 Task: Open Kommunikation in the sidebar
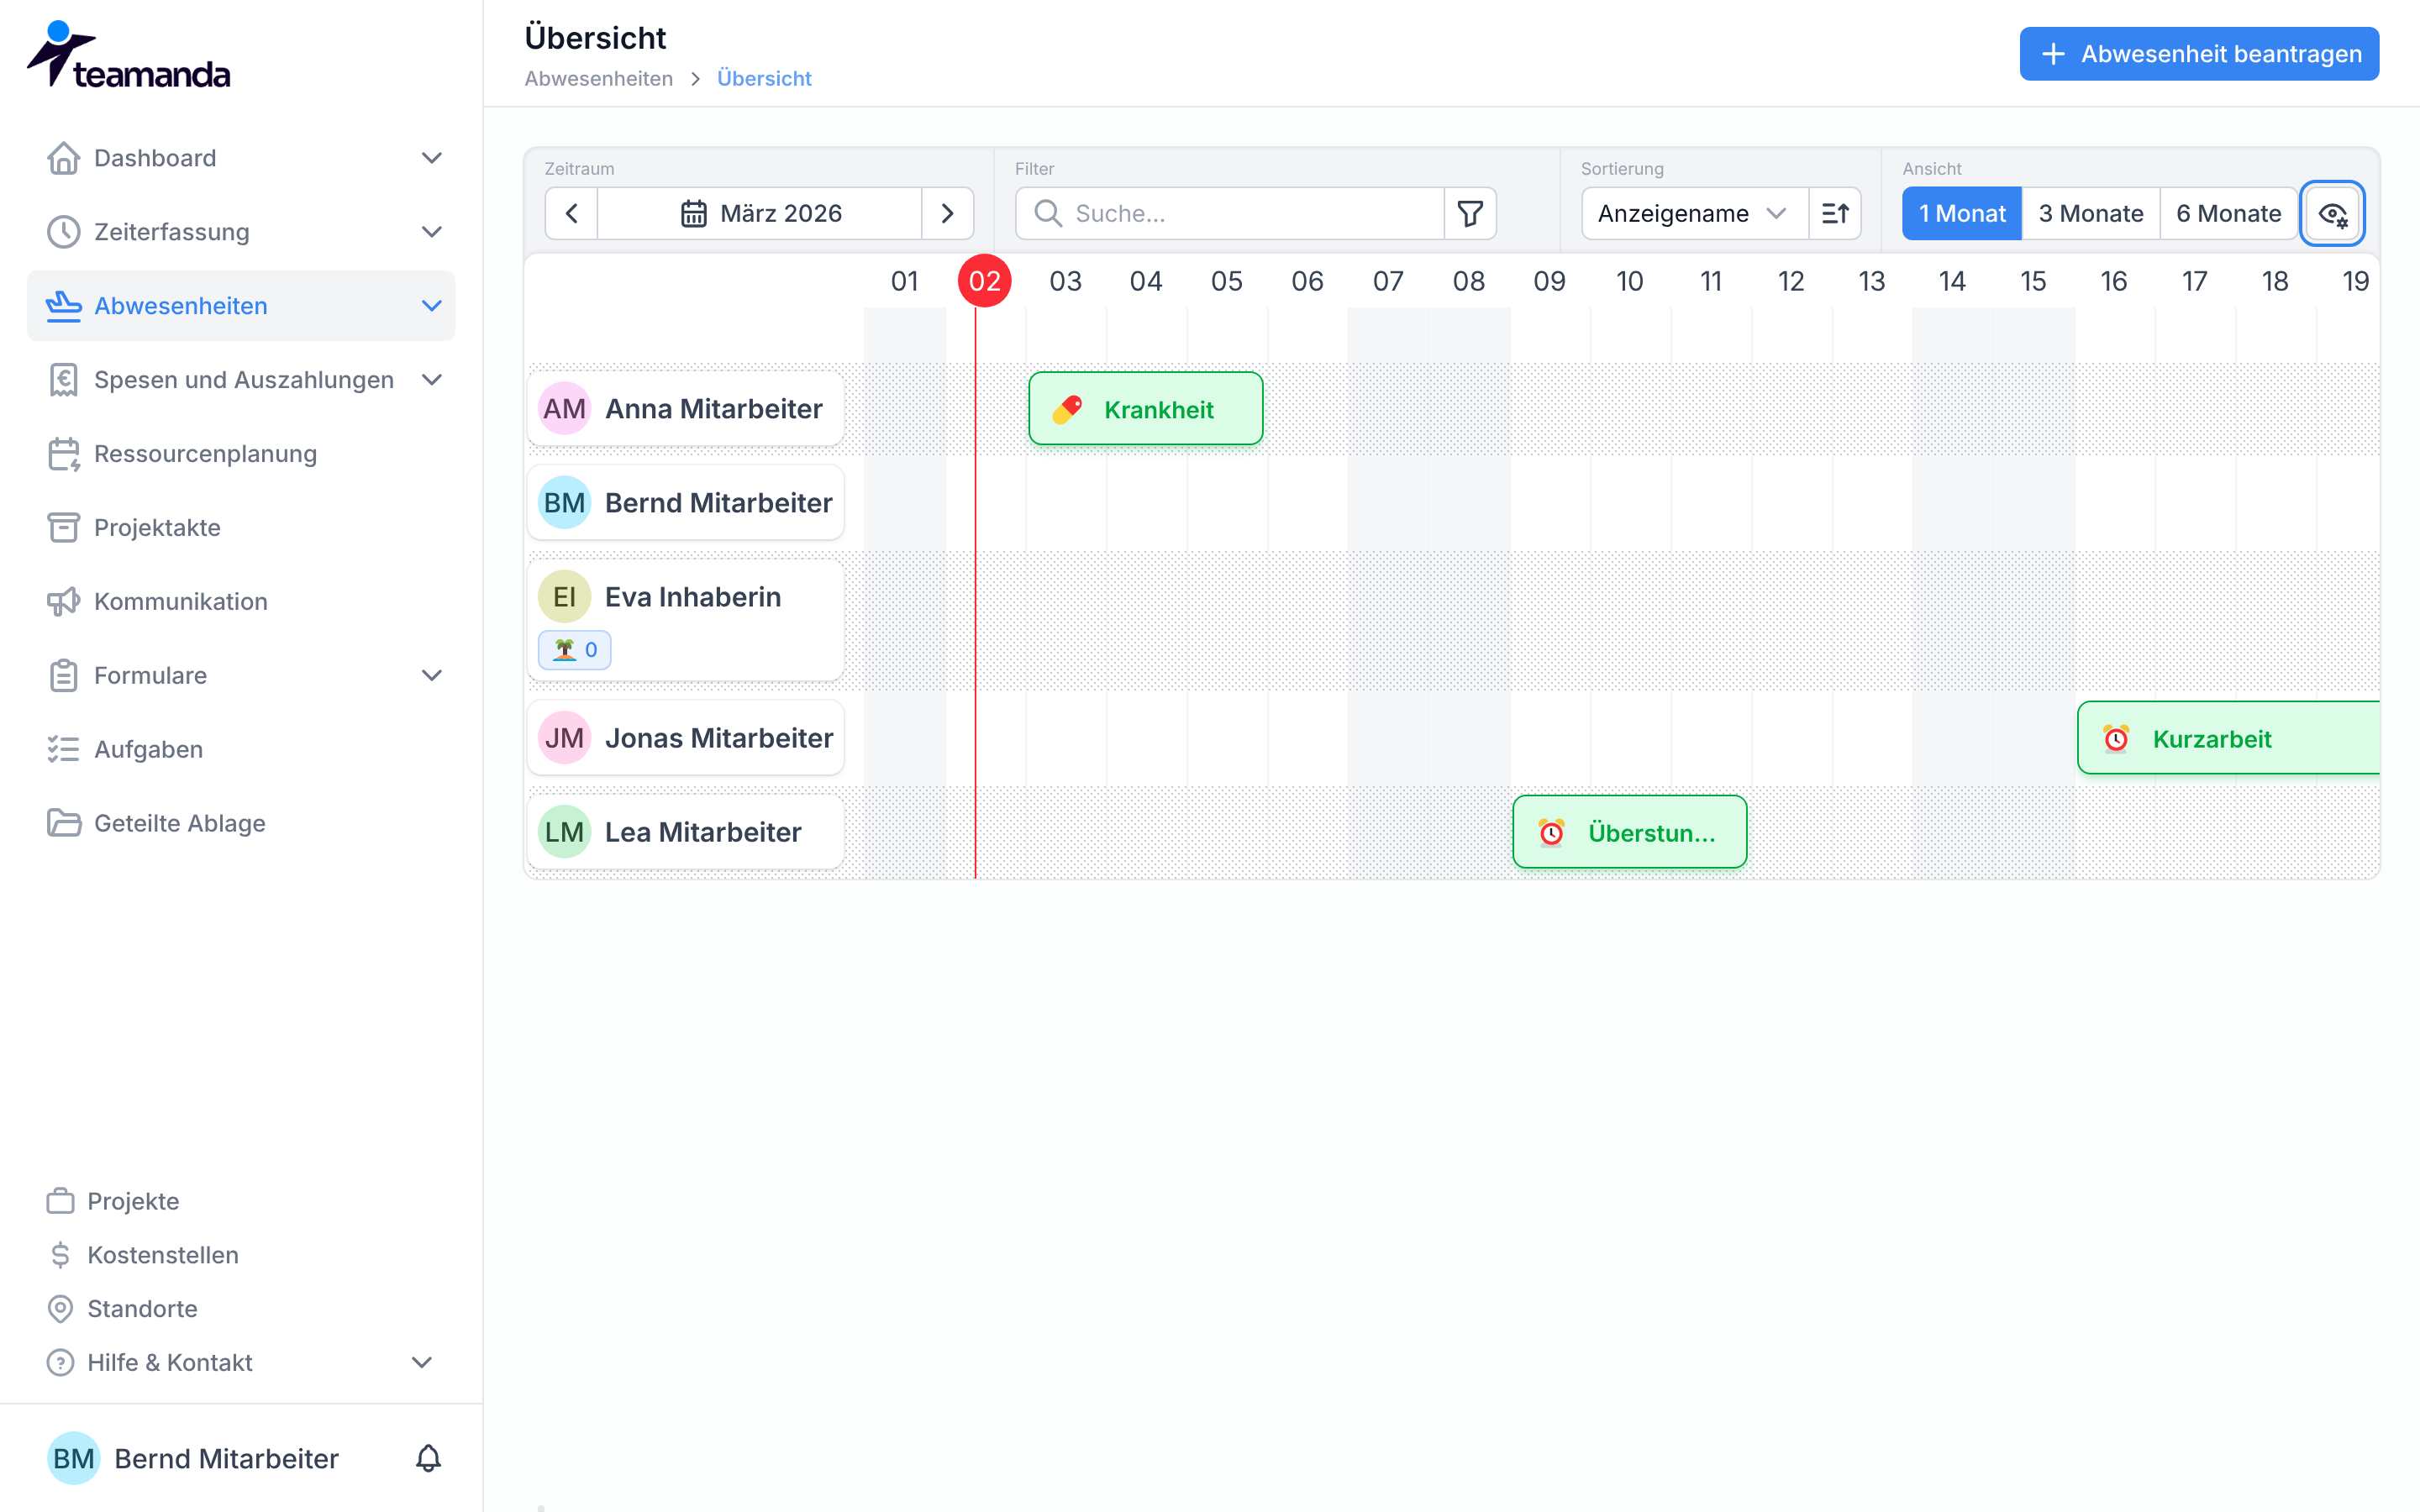pyautogui.click(x=241, y=602)
